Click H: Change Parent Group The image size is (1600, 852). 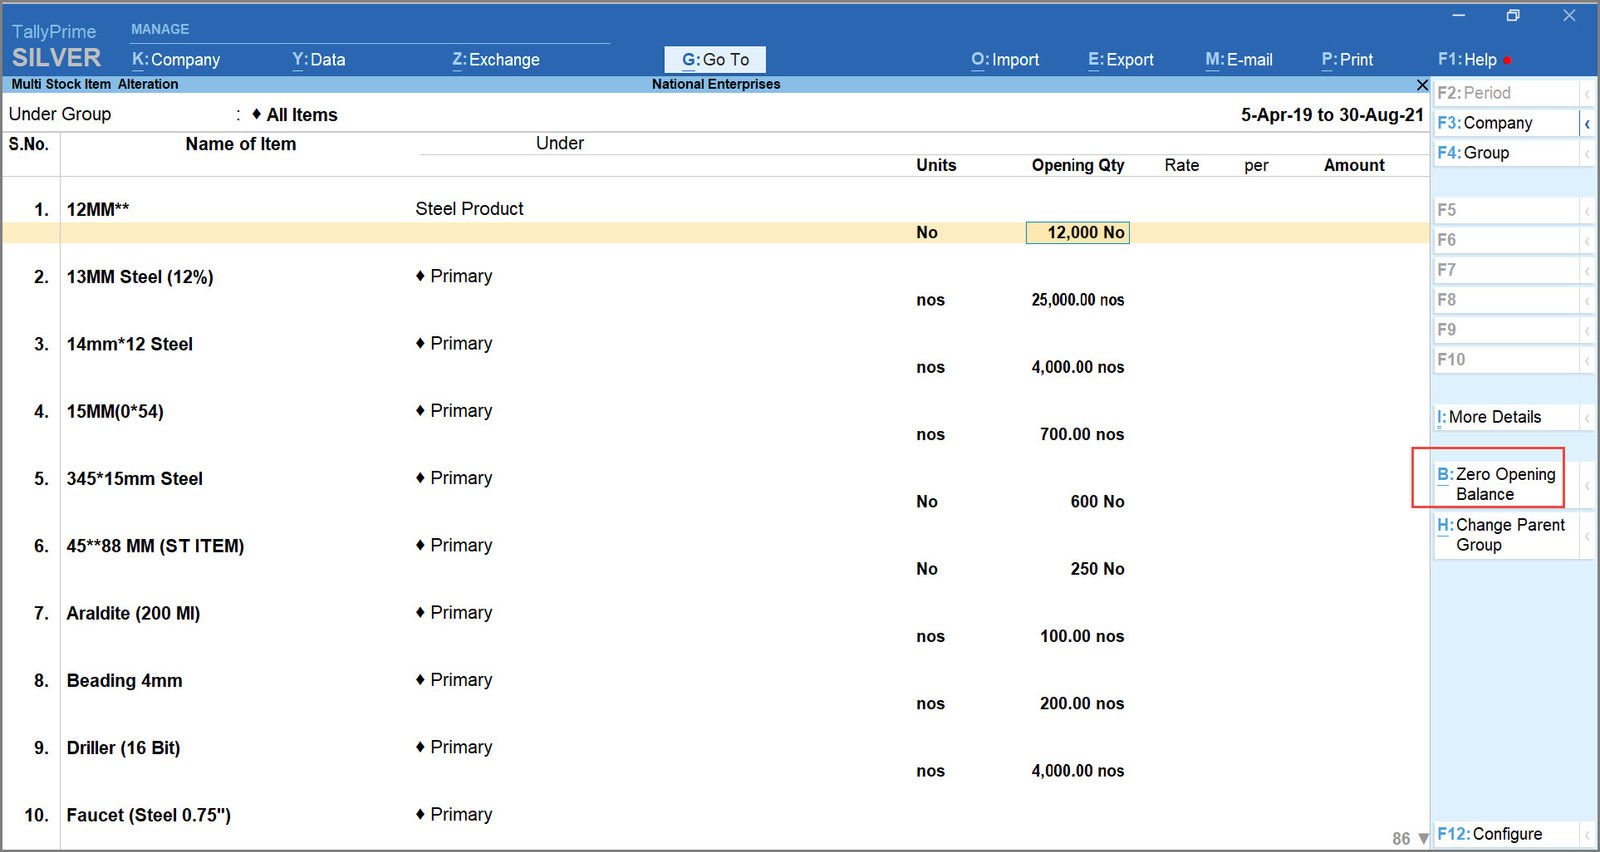1506,535
